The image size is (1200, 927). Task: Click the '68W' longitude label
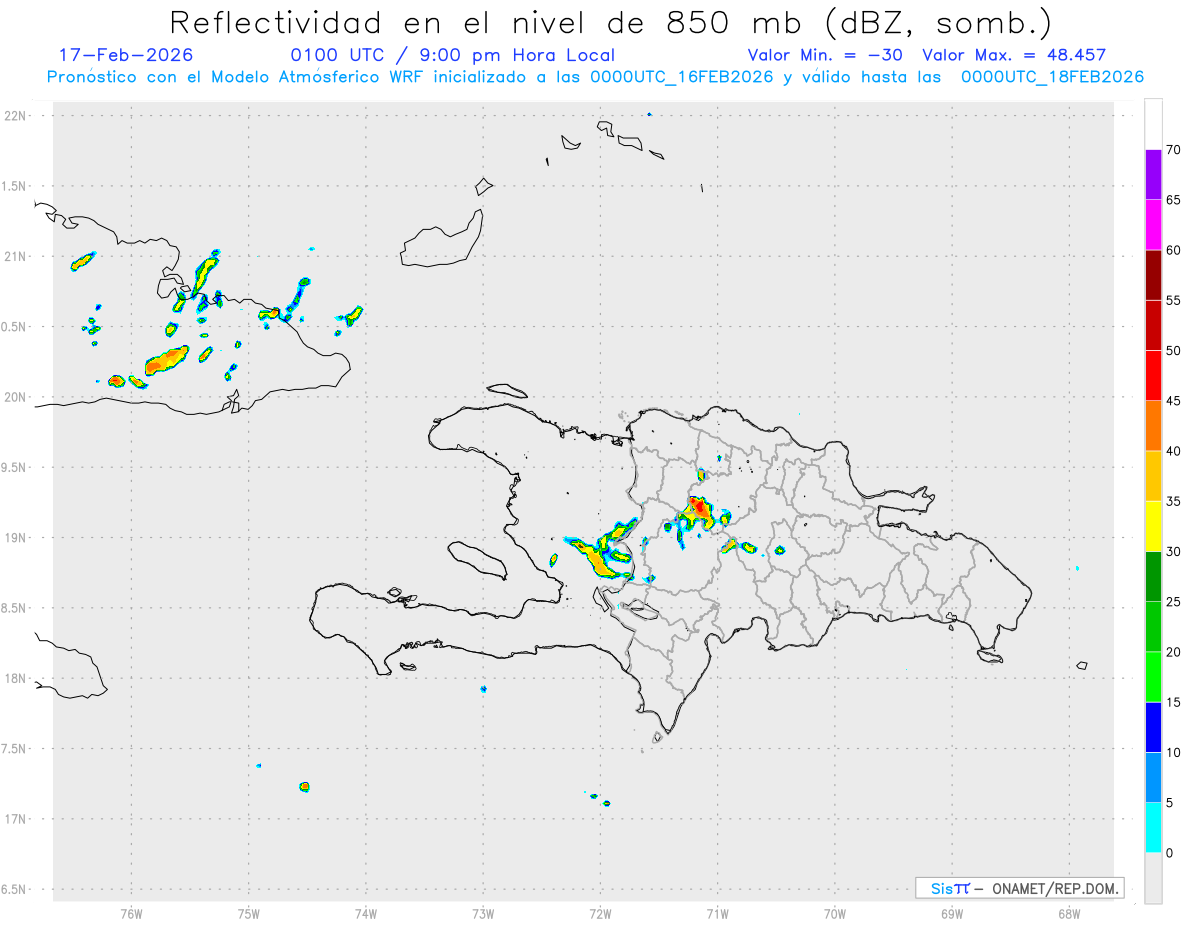[x=1069, y=914]
